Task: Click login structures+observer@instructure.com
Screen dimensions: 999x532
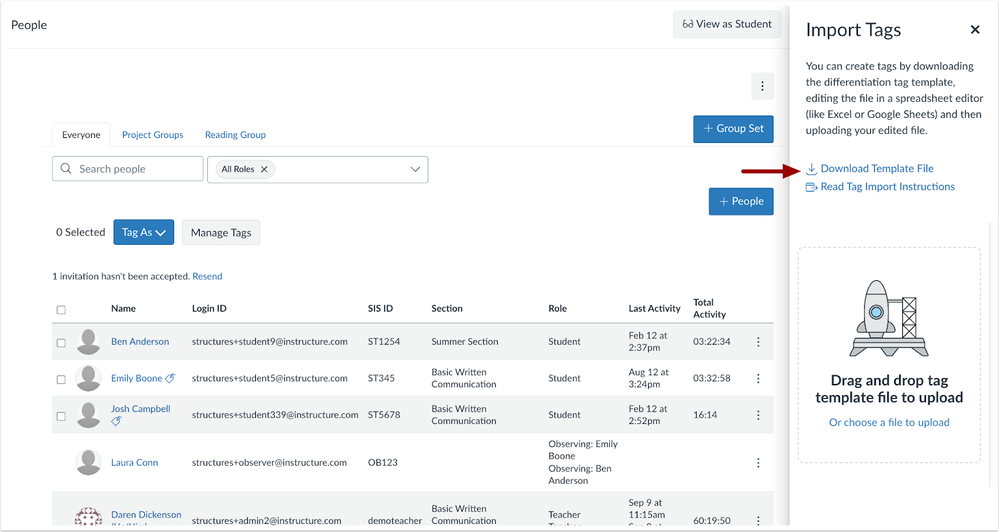Action: click(x=270, y=463)
